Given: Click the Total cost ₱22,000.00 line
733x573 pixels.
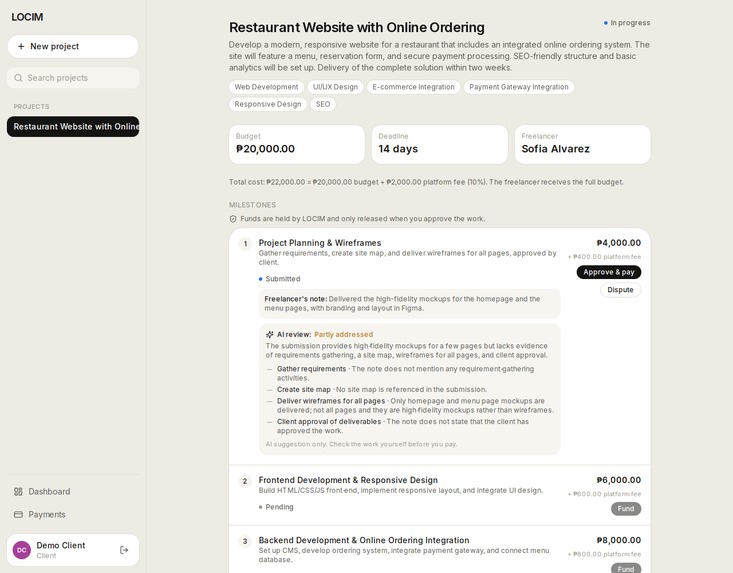Looking at the screenshot, I should pyautogui.click(x=426, y=182).
